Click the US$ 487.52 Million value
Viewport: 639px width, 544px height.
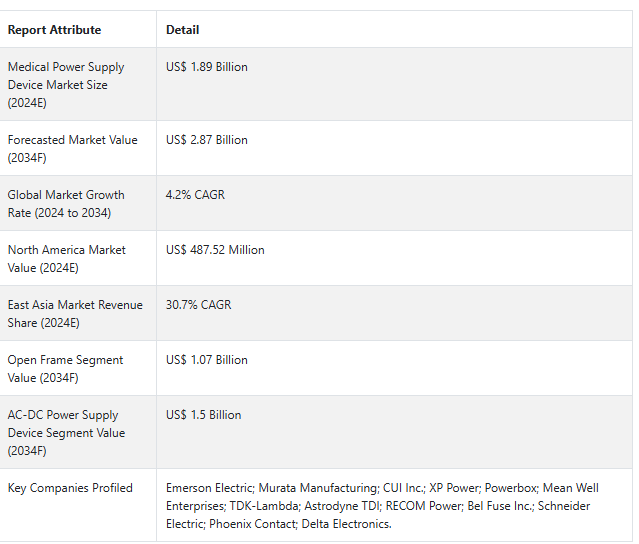point(215,250)
